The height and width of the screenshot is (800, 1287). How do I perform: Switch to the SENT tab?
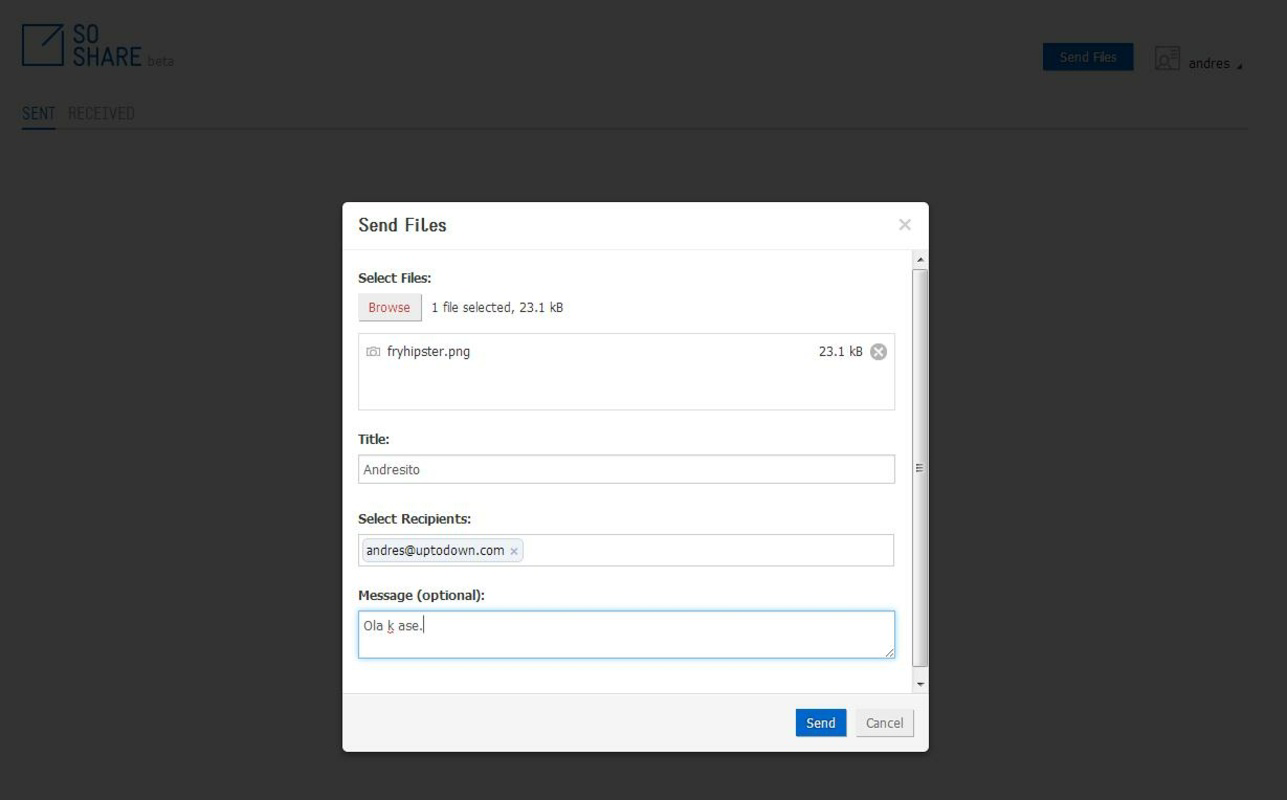(x=38, y=113)
